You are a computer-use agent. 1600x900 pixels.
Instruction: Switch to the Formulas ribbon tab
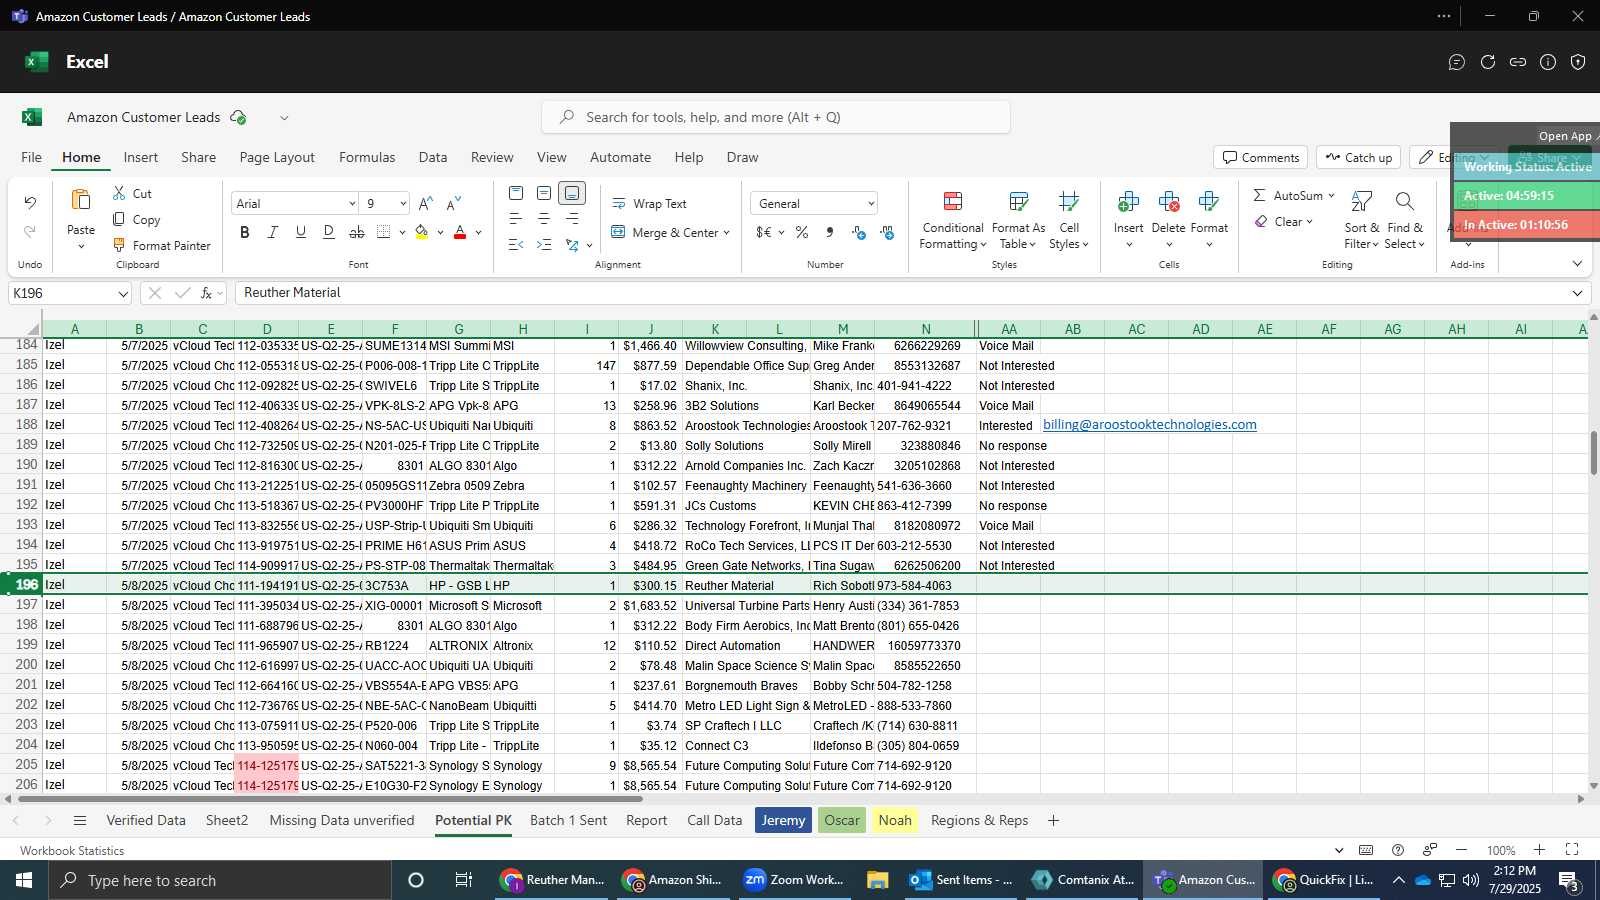(367, 157)
